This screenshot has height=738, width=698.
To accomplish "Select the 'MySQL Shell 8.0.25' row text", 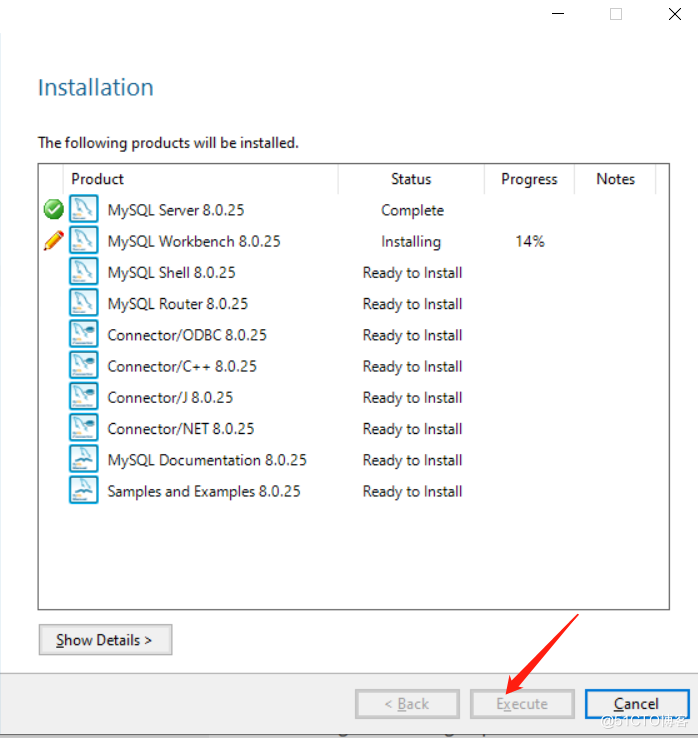I will click(171, 273).
